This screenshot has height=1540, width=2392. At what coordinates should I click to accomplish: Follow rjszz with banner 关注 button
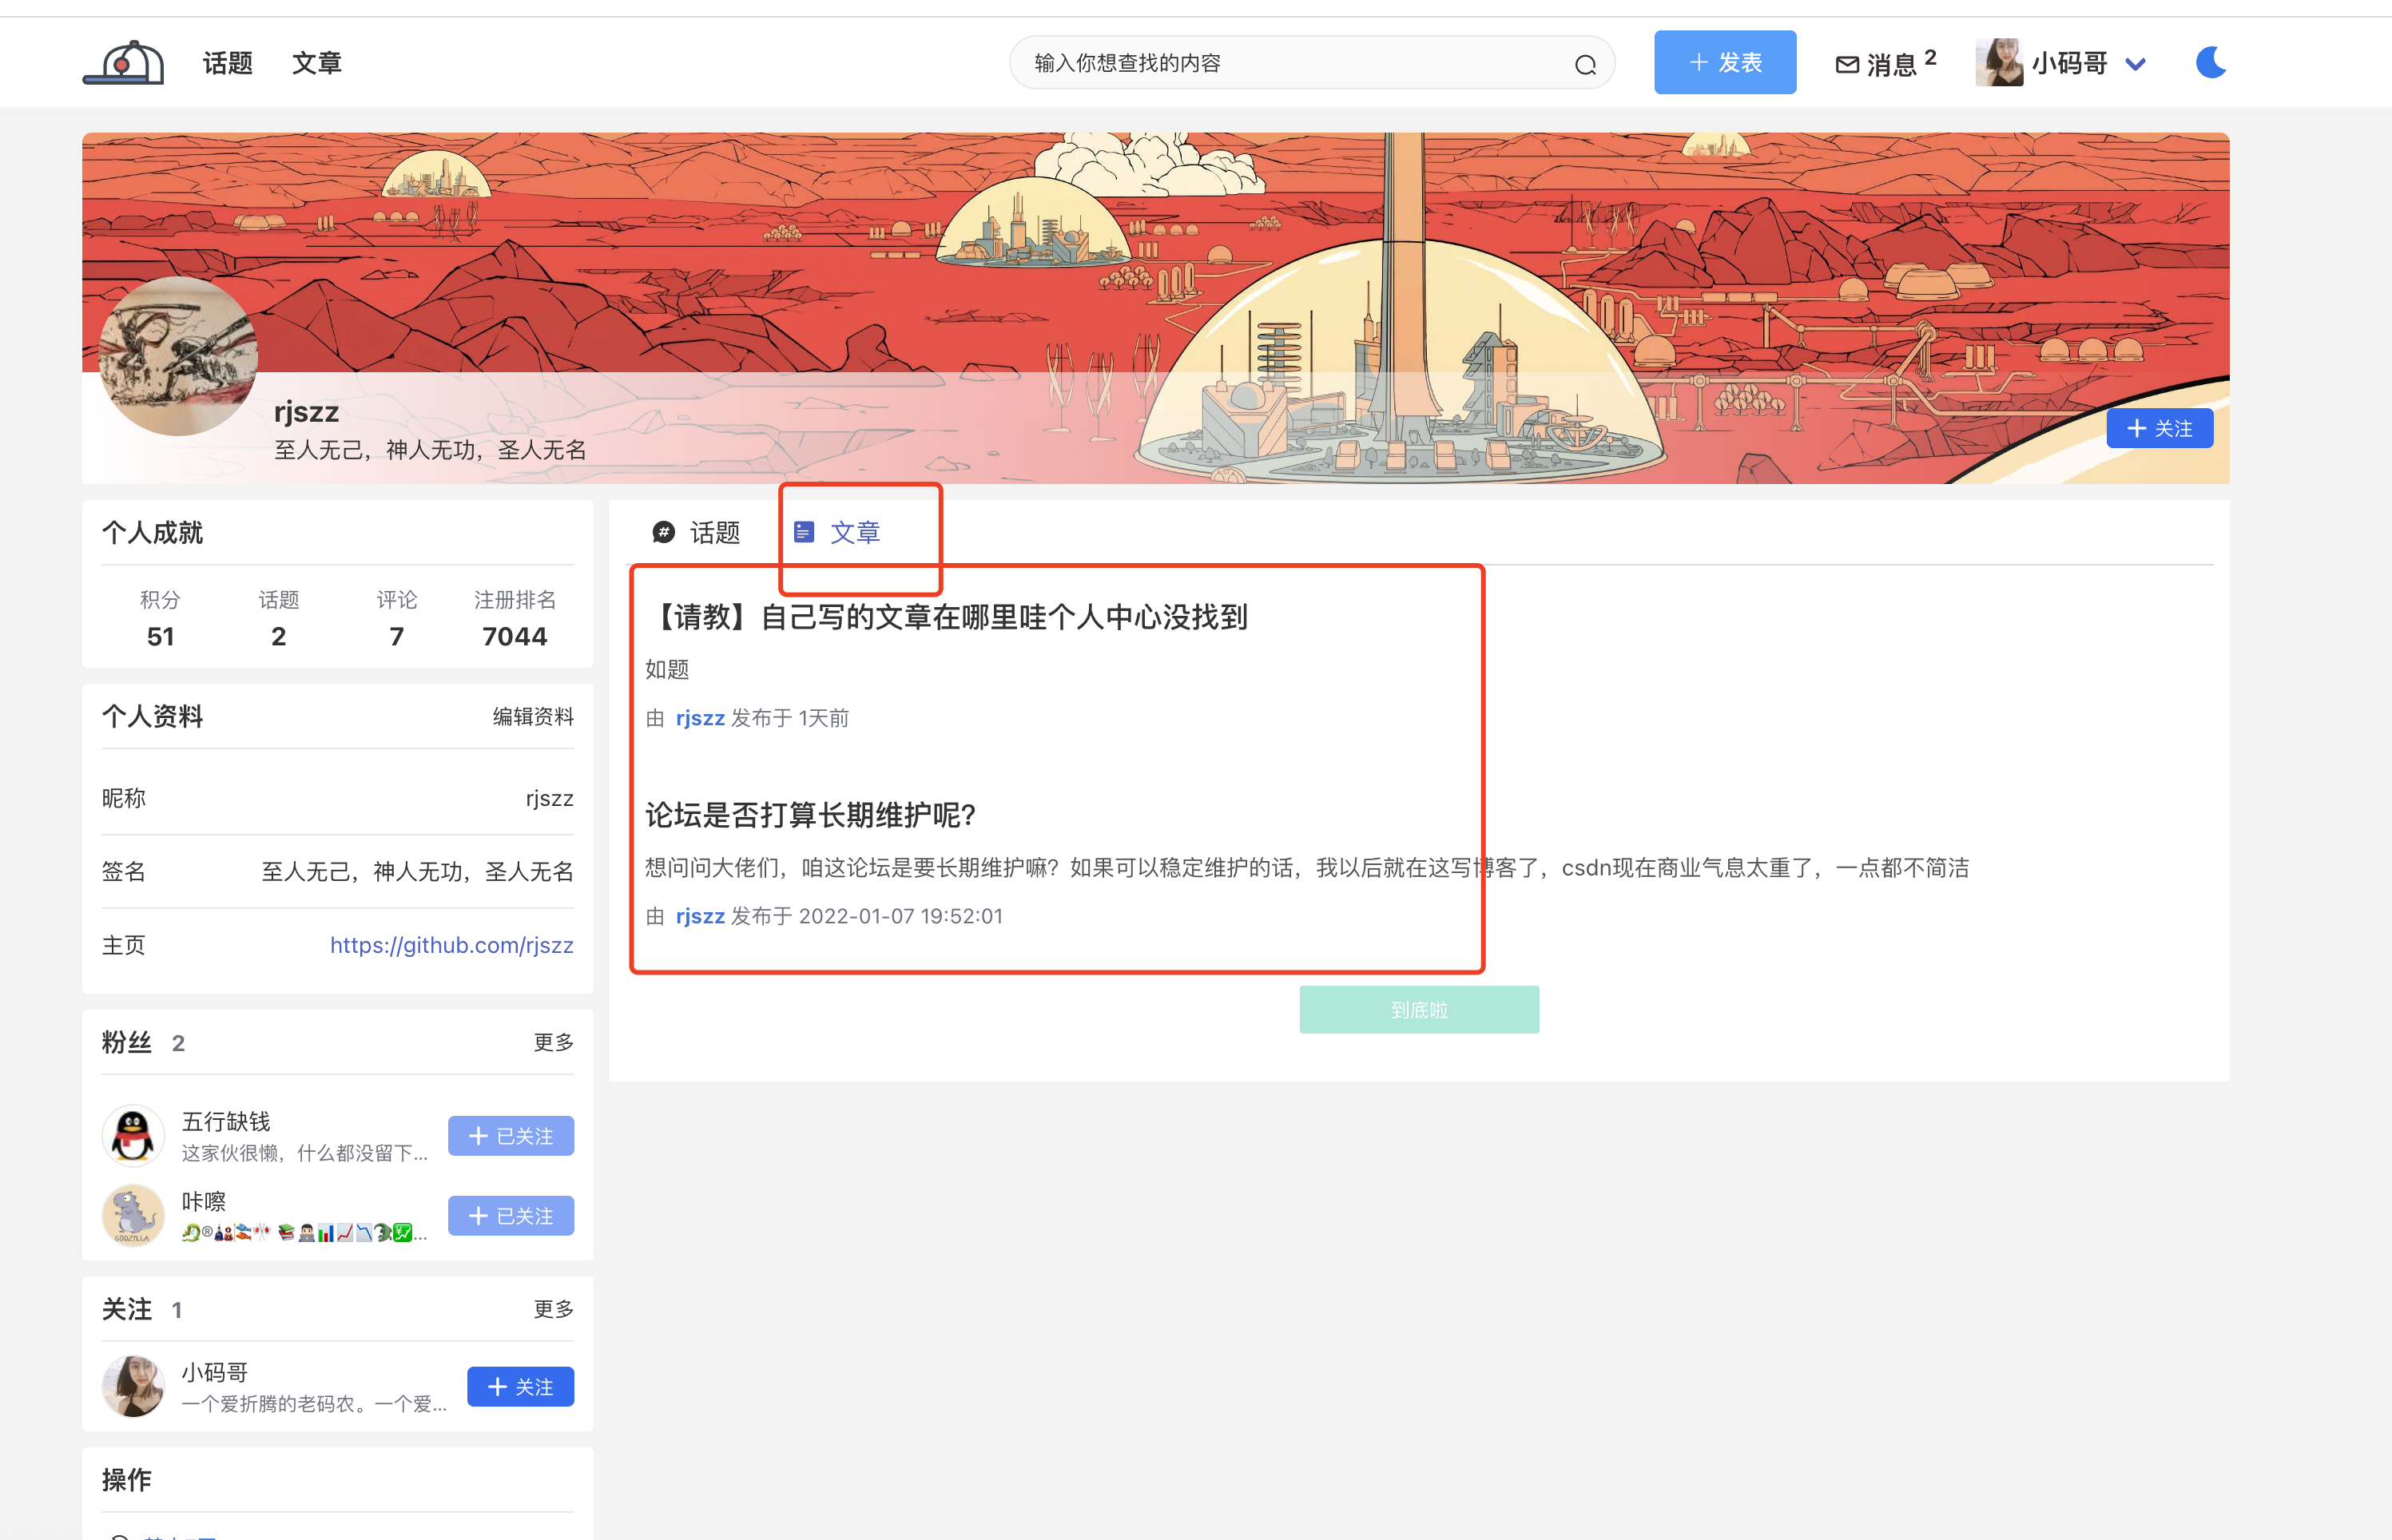pos(2160,428)
